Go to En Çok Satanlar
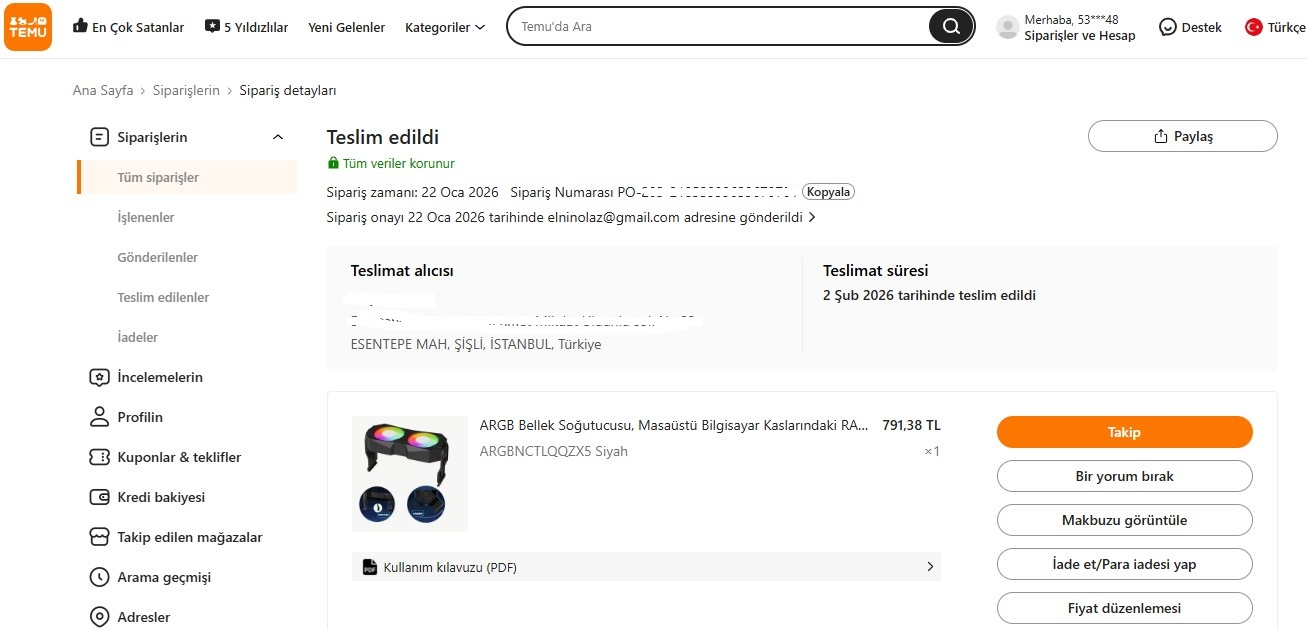Viewport: 1307px width, 630px height. (128, 27)
